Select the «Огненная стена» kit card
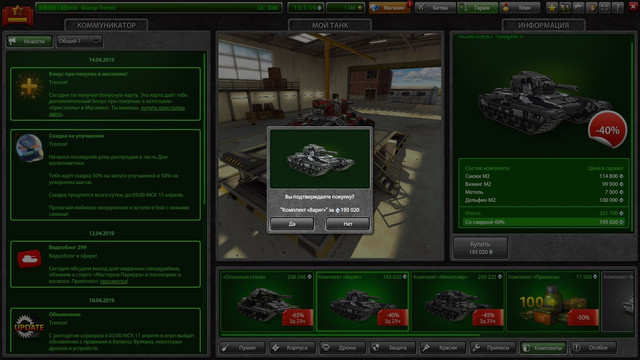The width and height of the screenshot is (640, 360). (267, 302)
